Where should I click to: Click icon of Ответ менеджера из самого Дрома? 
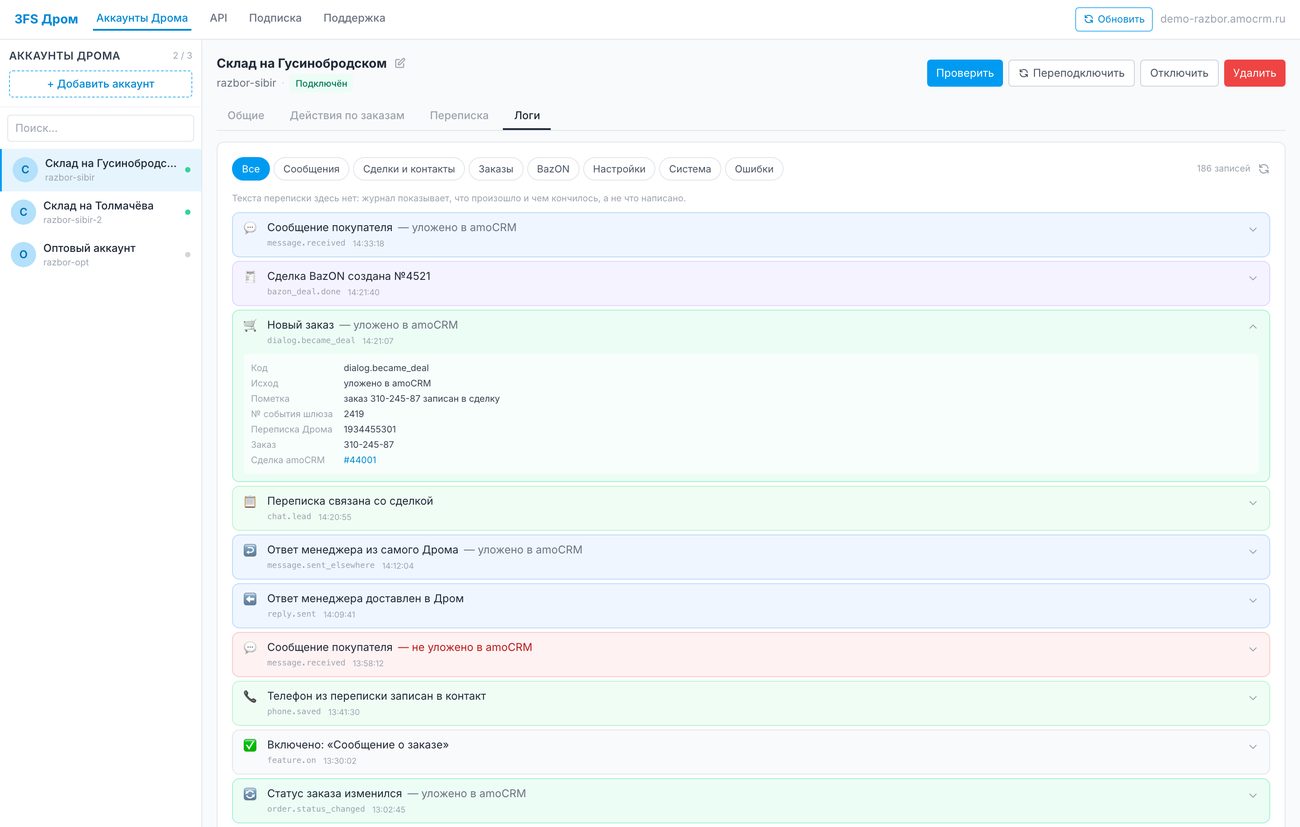coord(250,551)
